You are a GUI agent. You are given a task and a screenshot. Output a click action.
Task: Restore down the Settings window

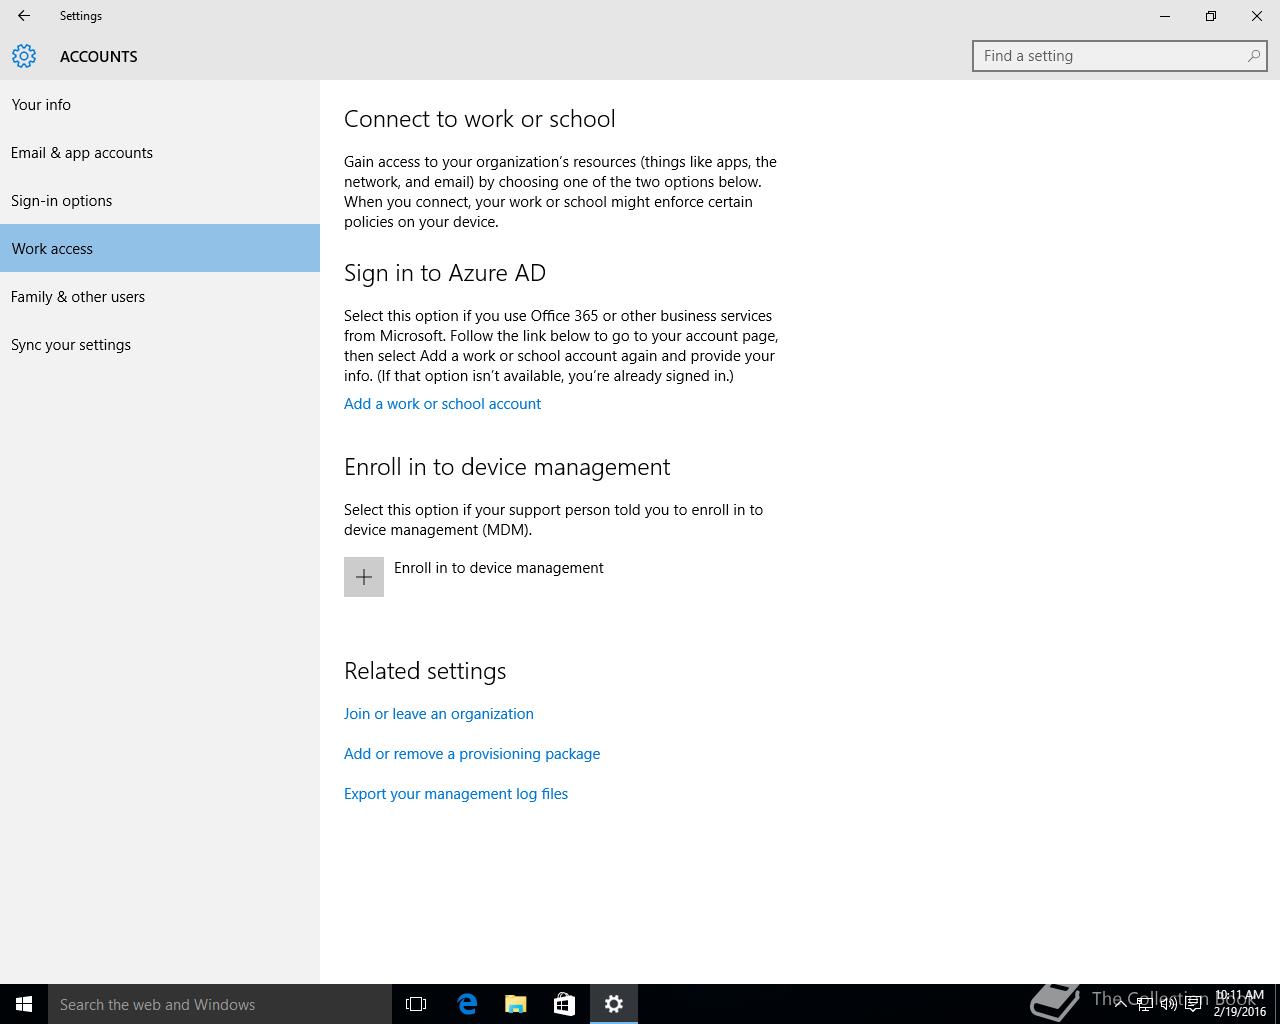[x=1211, y=16]
